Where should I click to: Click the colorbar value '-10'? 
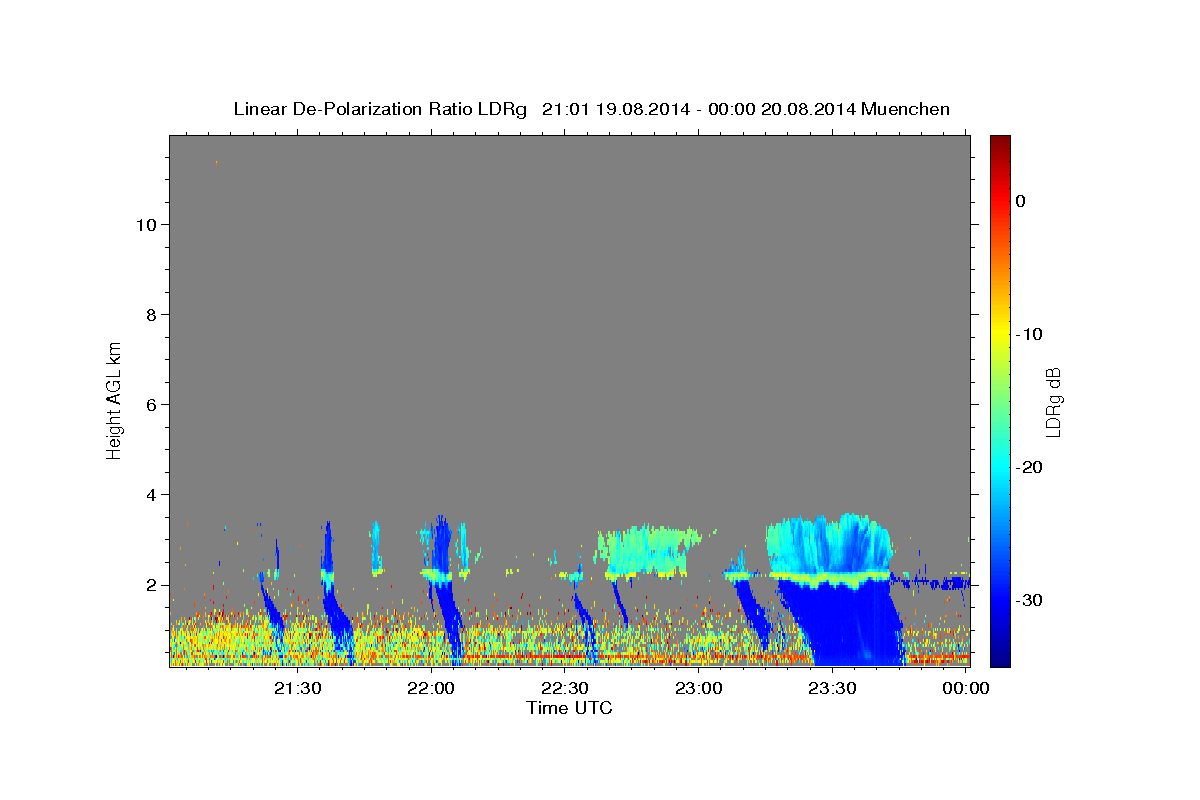click(1029, 334)
